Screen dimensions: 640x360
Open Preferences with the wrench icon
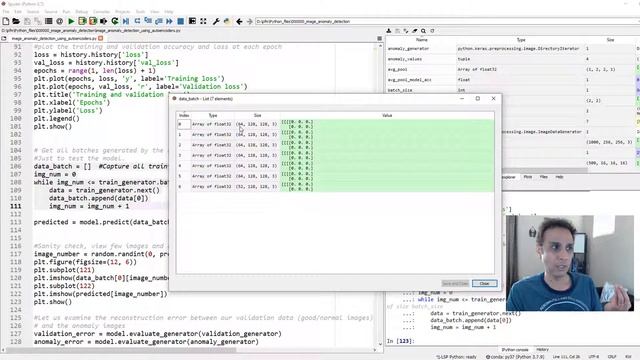pos(216,21)
